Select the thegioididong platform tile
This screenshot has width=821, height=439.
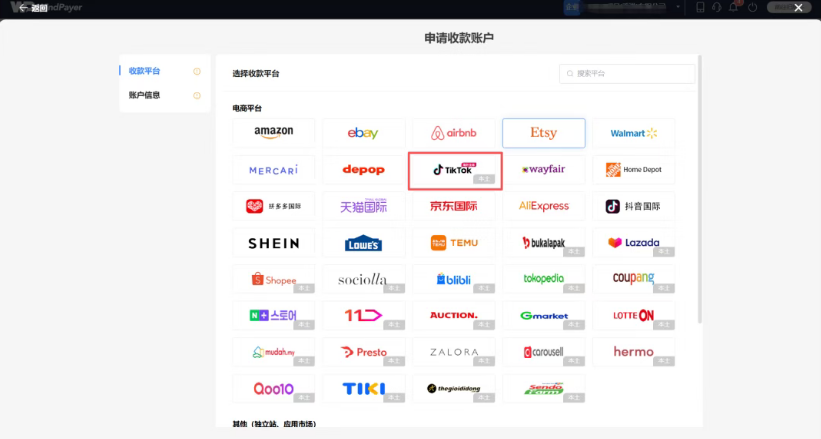tap(453, 389)
